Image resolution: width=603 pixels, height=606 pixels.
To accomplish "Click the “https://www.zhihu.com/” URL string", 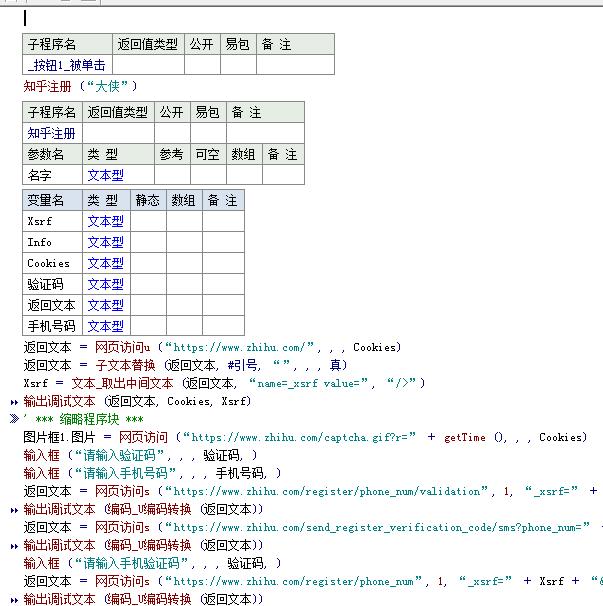I will tap(239, 347).
